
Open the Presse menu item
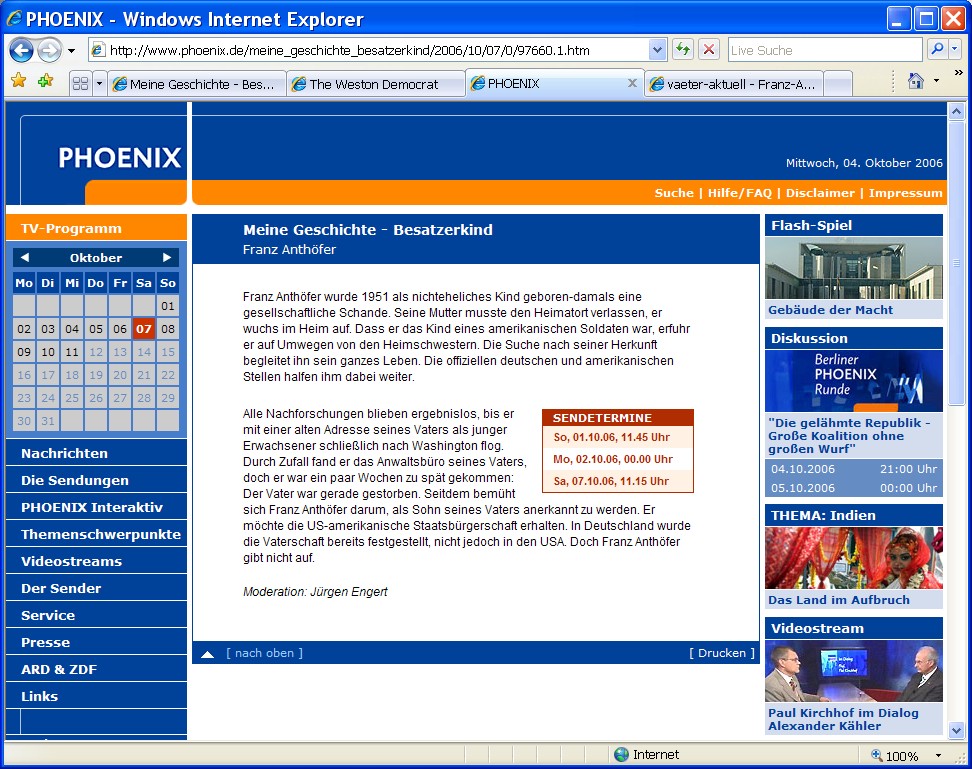point(96,642)
